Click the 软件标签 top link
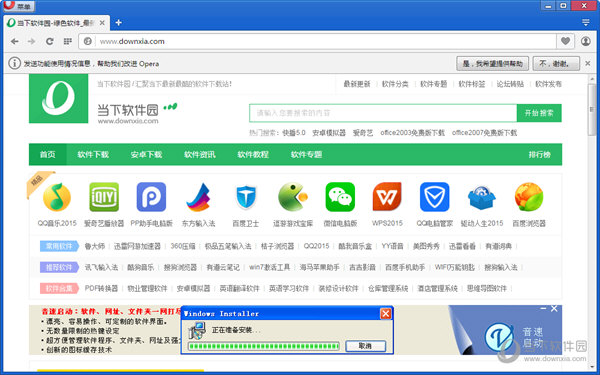The width and height of the screenshot is (600, 375). [471, 84]
